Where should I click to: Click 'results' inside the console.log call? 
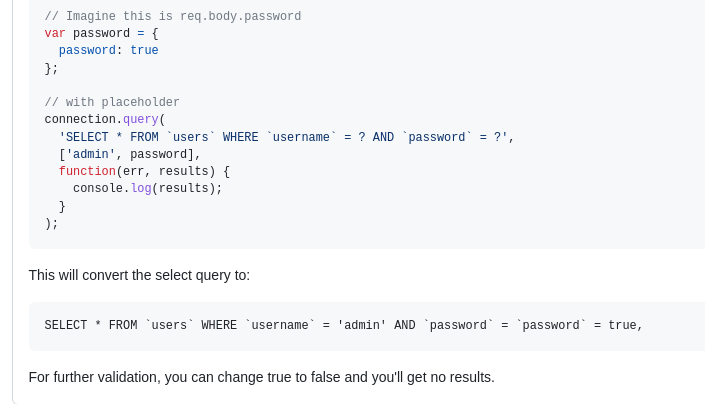point(184,188)
